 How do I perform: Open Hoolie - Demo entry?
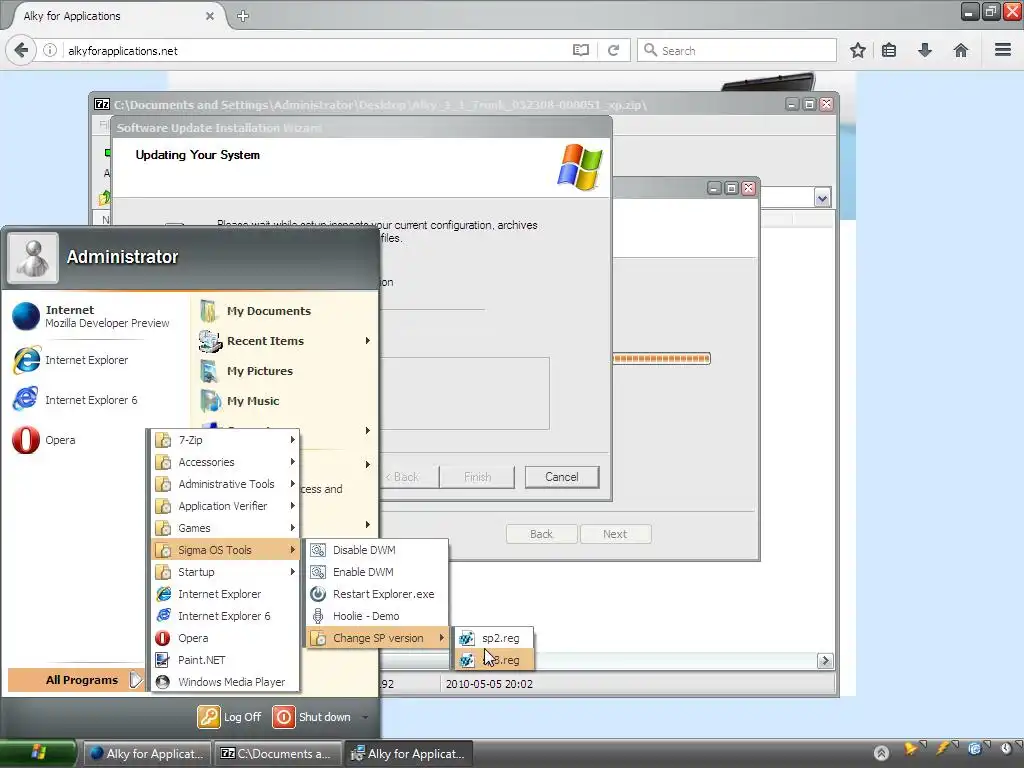(377, 616)
